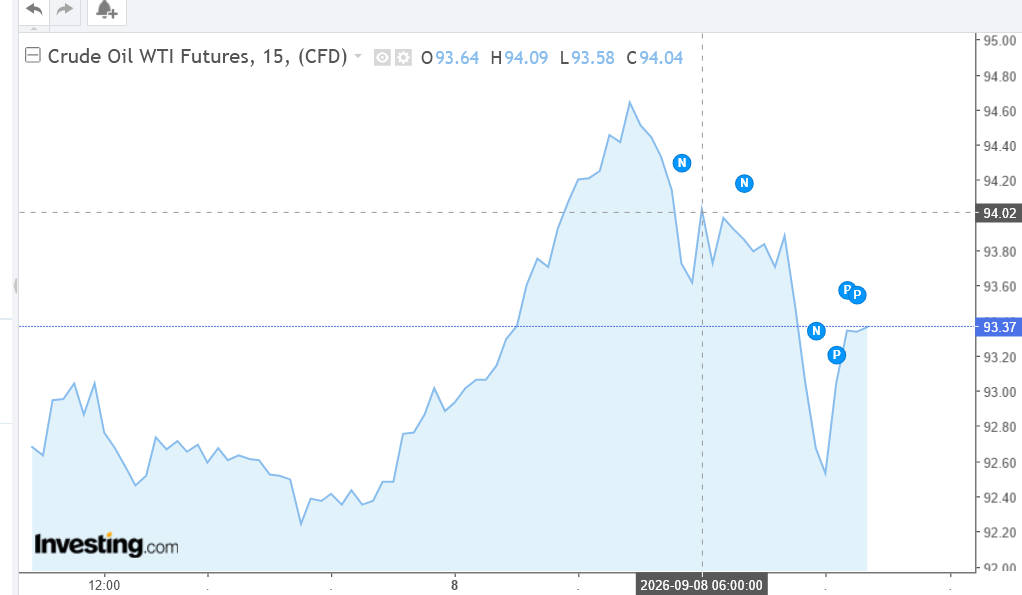The height and width of the screenshot is (595, 1022).
Task: Collapse the legend with minus box
Action: pyautogui.click(x=33, y=55)
